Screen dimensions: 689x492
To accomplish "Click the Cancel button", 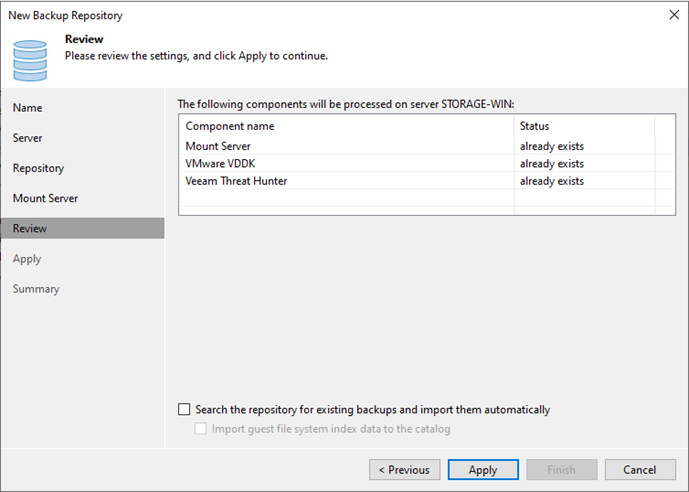I will click(640, 470).
